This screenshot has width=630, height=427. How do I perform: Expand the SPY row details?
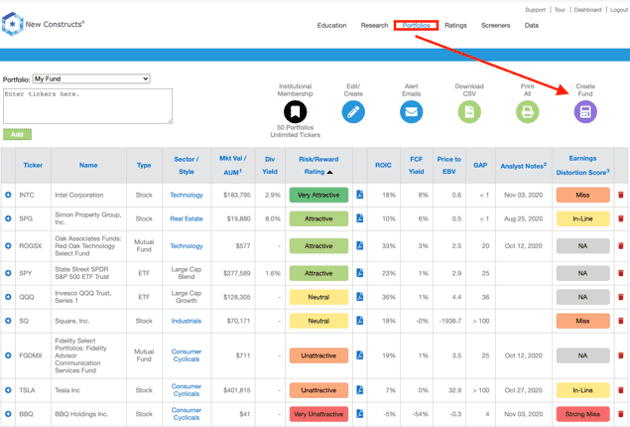click(x=8, y=273)
